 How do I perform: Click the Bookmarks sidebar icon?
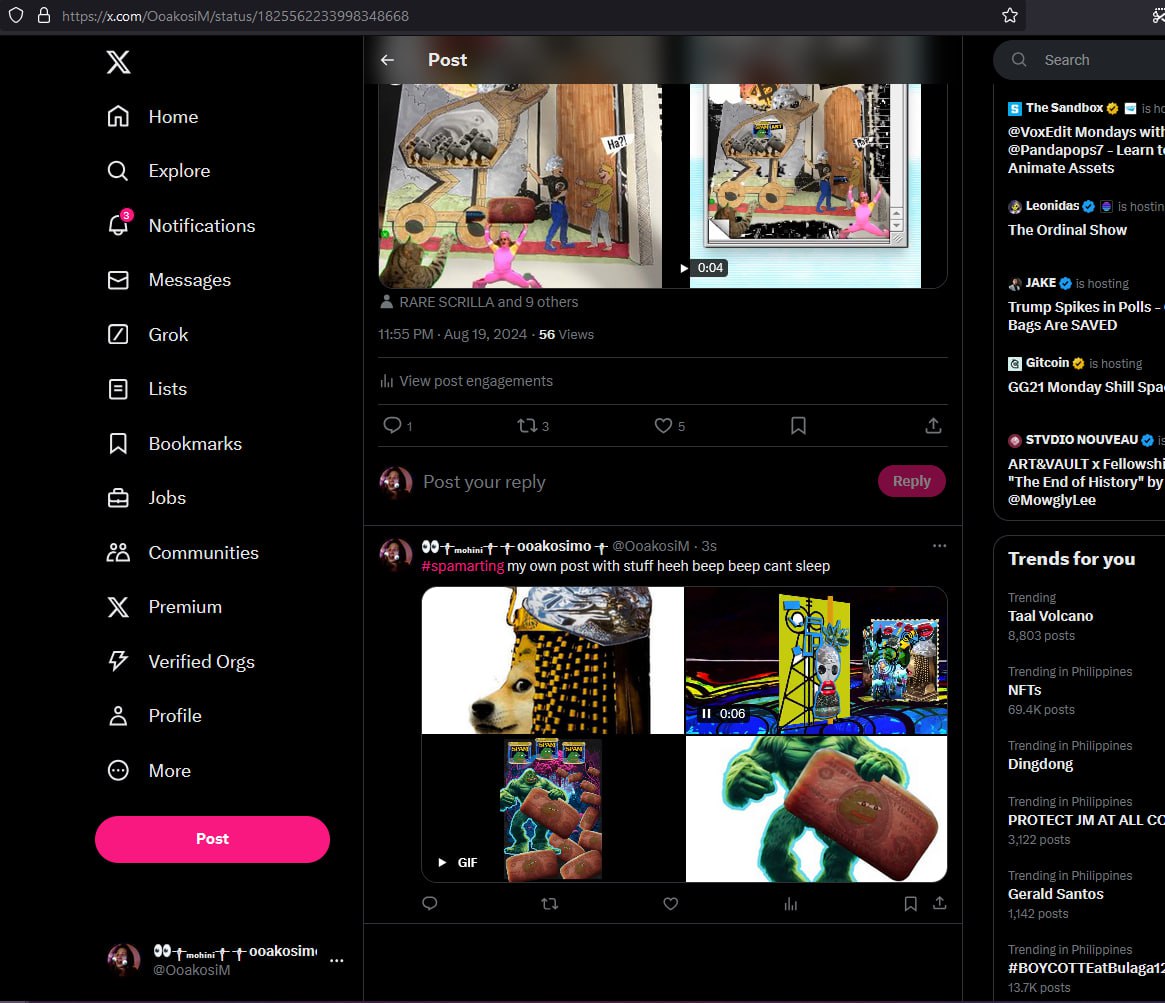118,444
